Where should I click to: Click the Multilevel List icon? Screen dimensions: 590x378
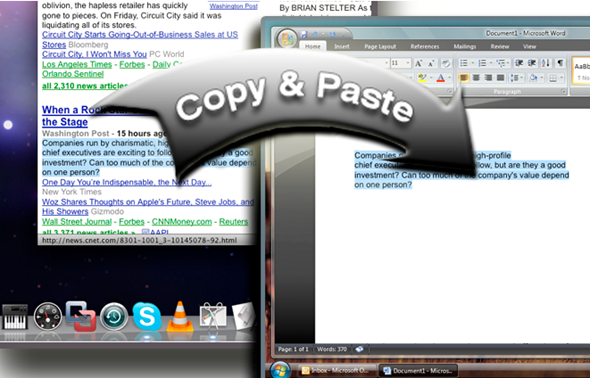500,63
